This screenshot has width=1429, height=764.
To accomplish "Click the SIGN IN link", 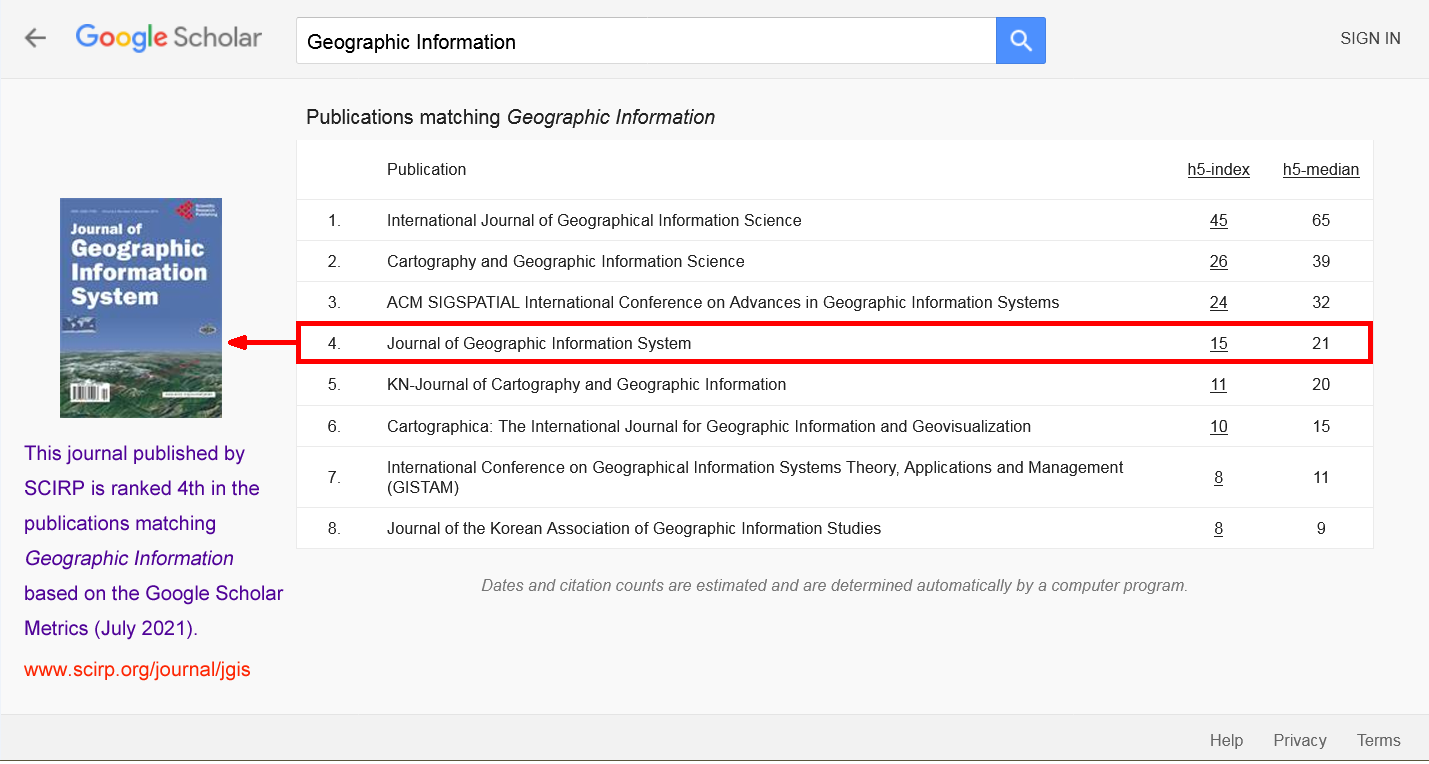I will (1370, 39).
